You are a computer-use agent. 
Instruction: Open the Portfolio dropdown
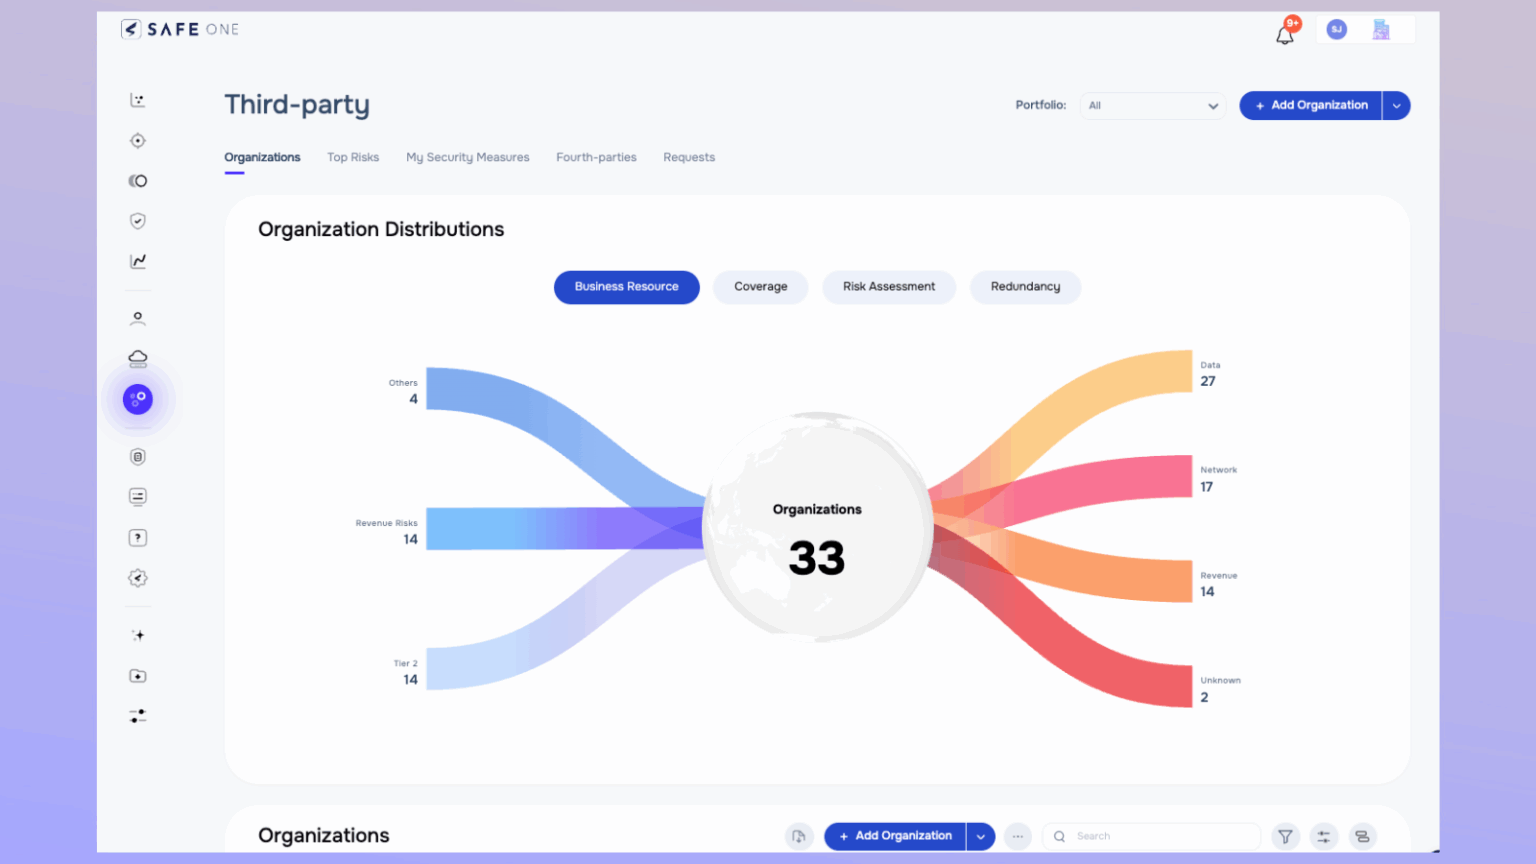tap(1152, 105)
